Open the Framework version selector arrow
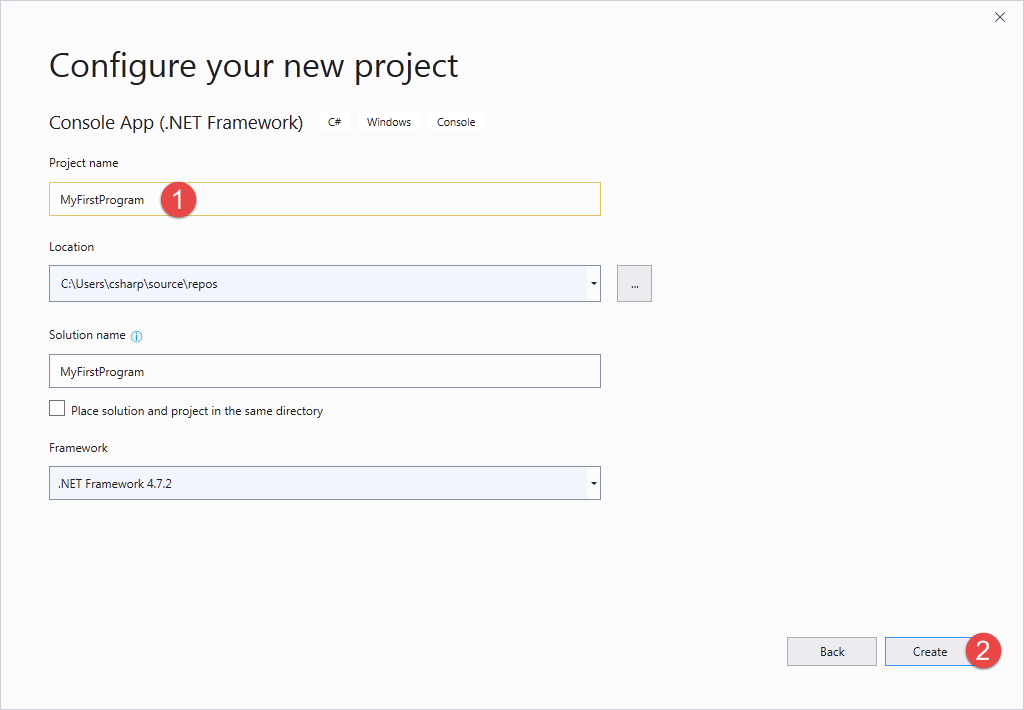Viewport: 1024px width, 710px height. pos(593,483)
